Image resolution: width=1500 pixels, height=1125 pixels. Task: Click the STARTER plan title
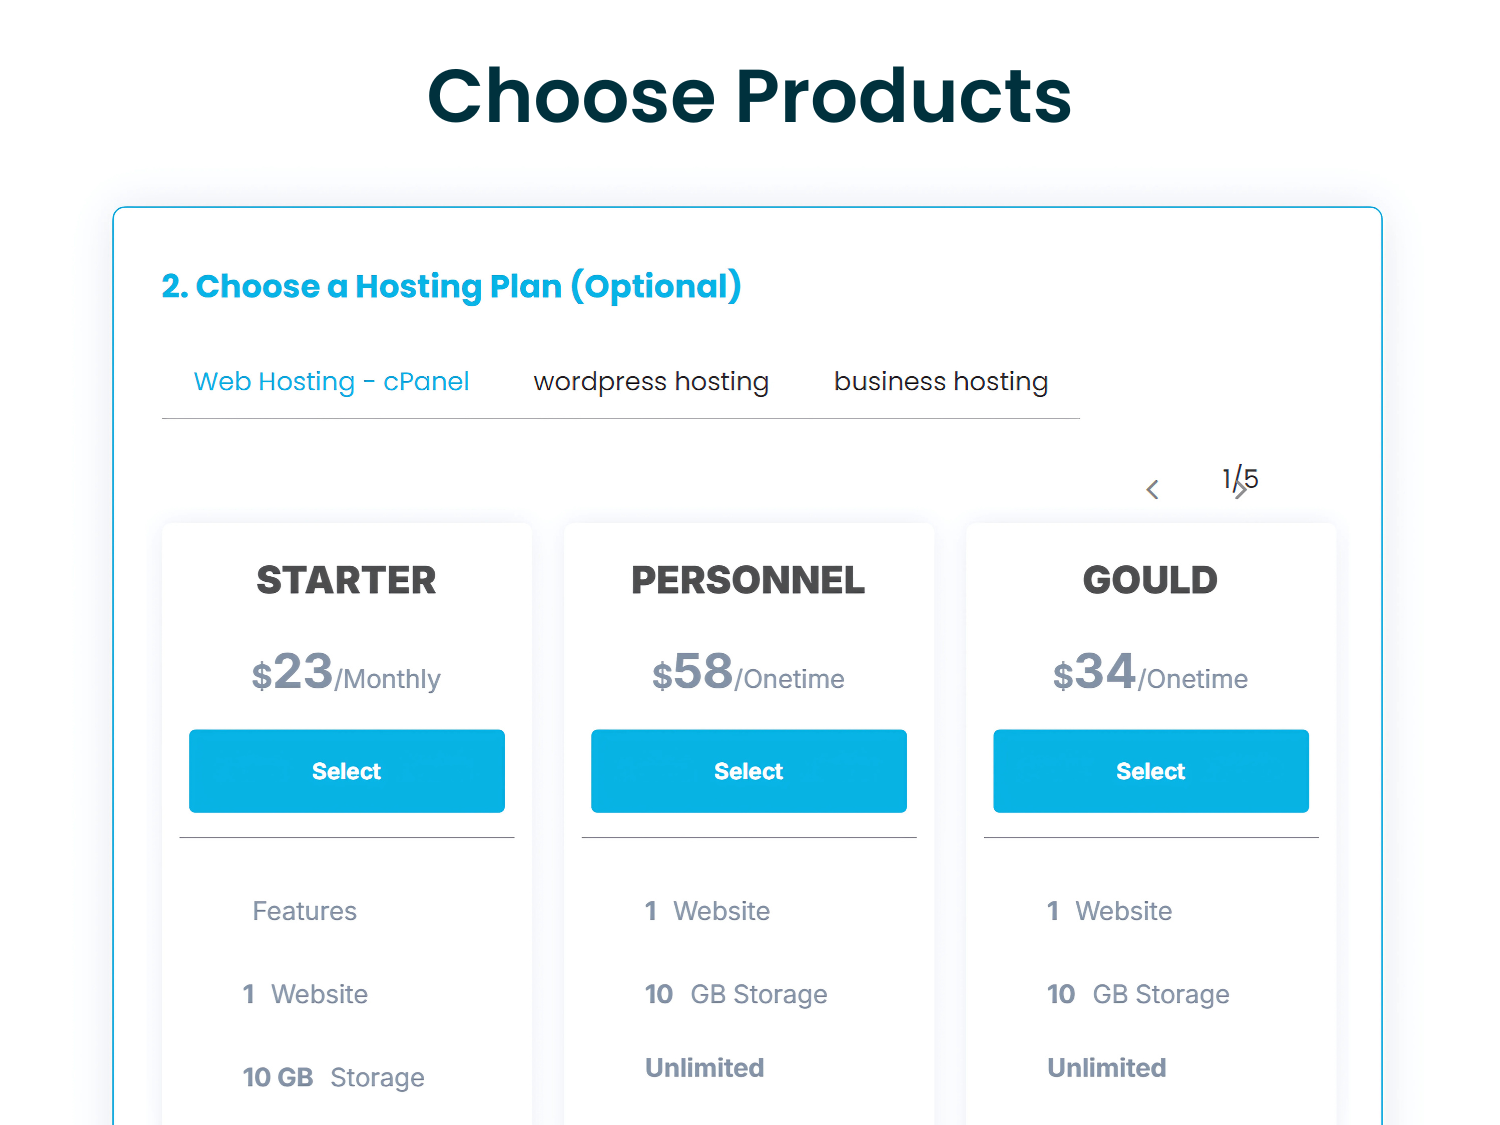(x=347, y=580)
